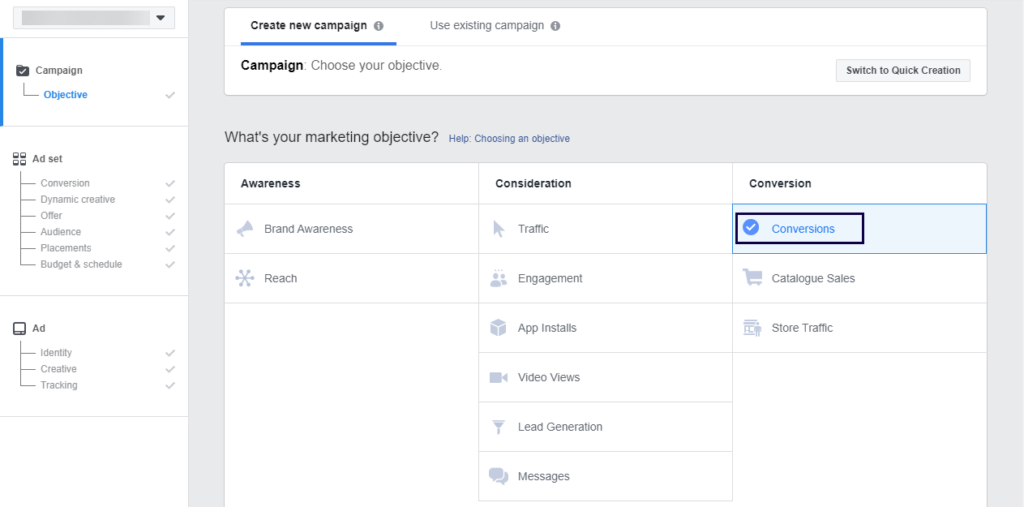Screen dimensions: 1024x507
Task: Click the Store Traffic storefront icon
Action: [753, 328]
